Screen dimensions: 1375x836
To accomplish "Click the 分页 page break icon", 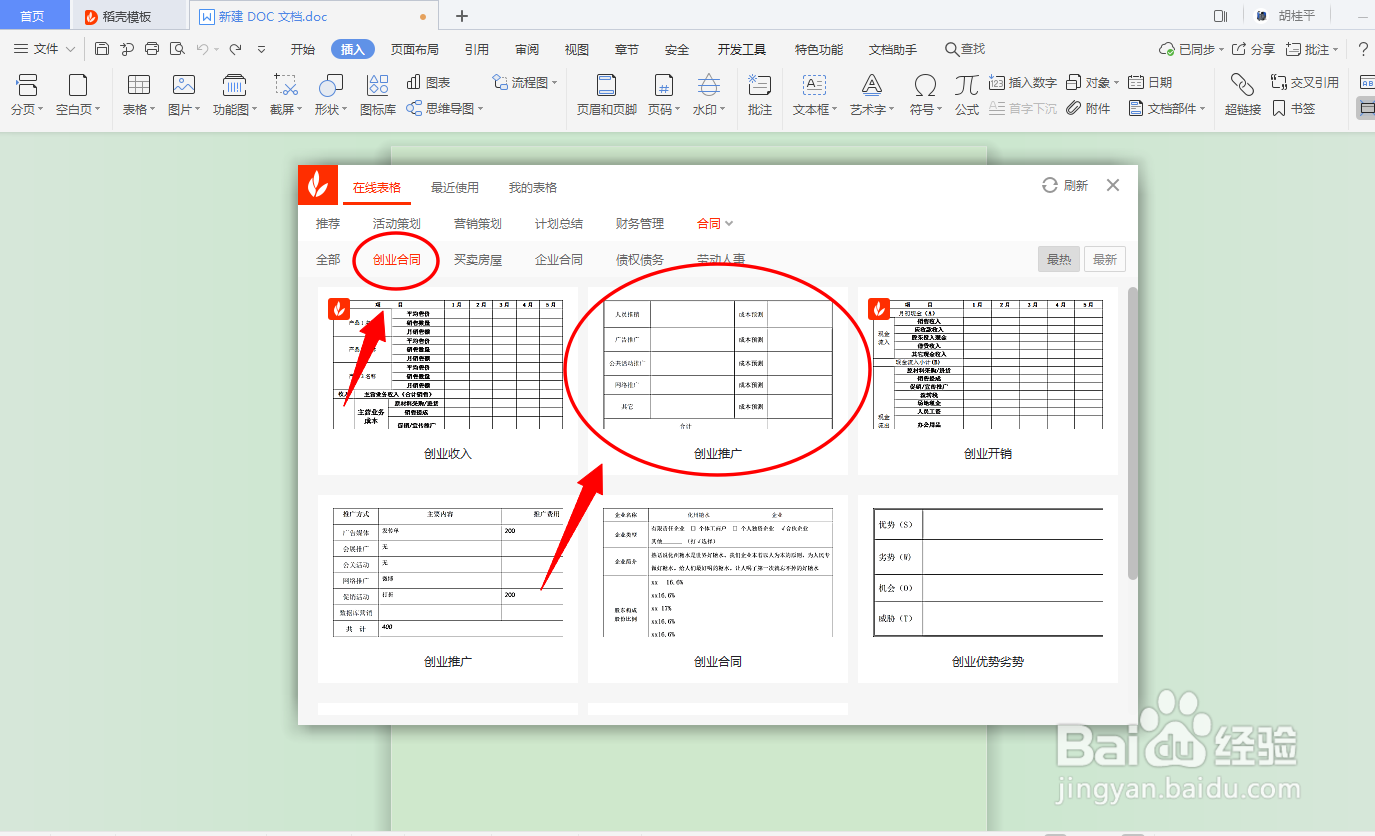I will click(27, 85).
